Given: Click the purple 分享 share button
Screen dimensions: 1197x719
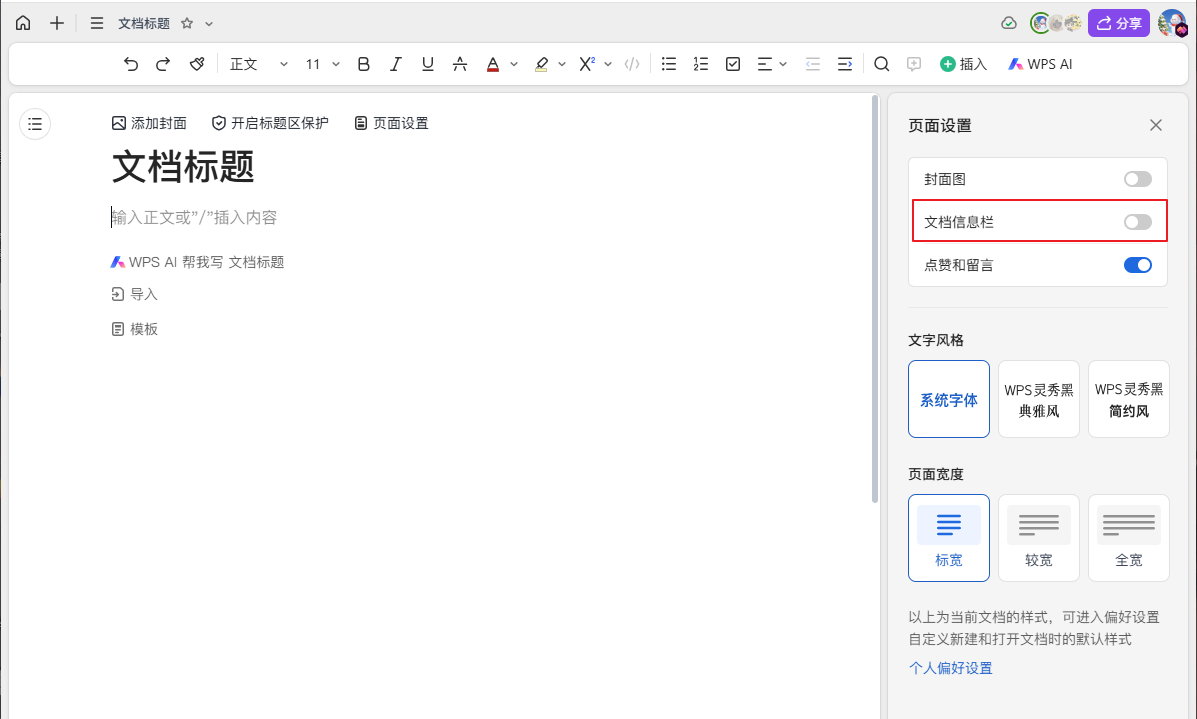Looking at the screenshot, I should point(1118,24).
